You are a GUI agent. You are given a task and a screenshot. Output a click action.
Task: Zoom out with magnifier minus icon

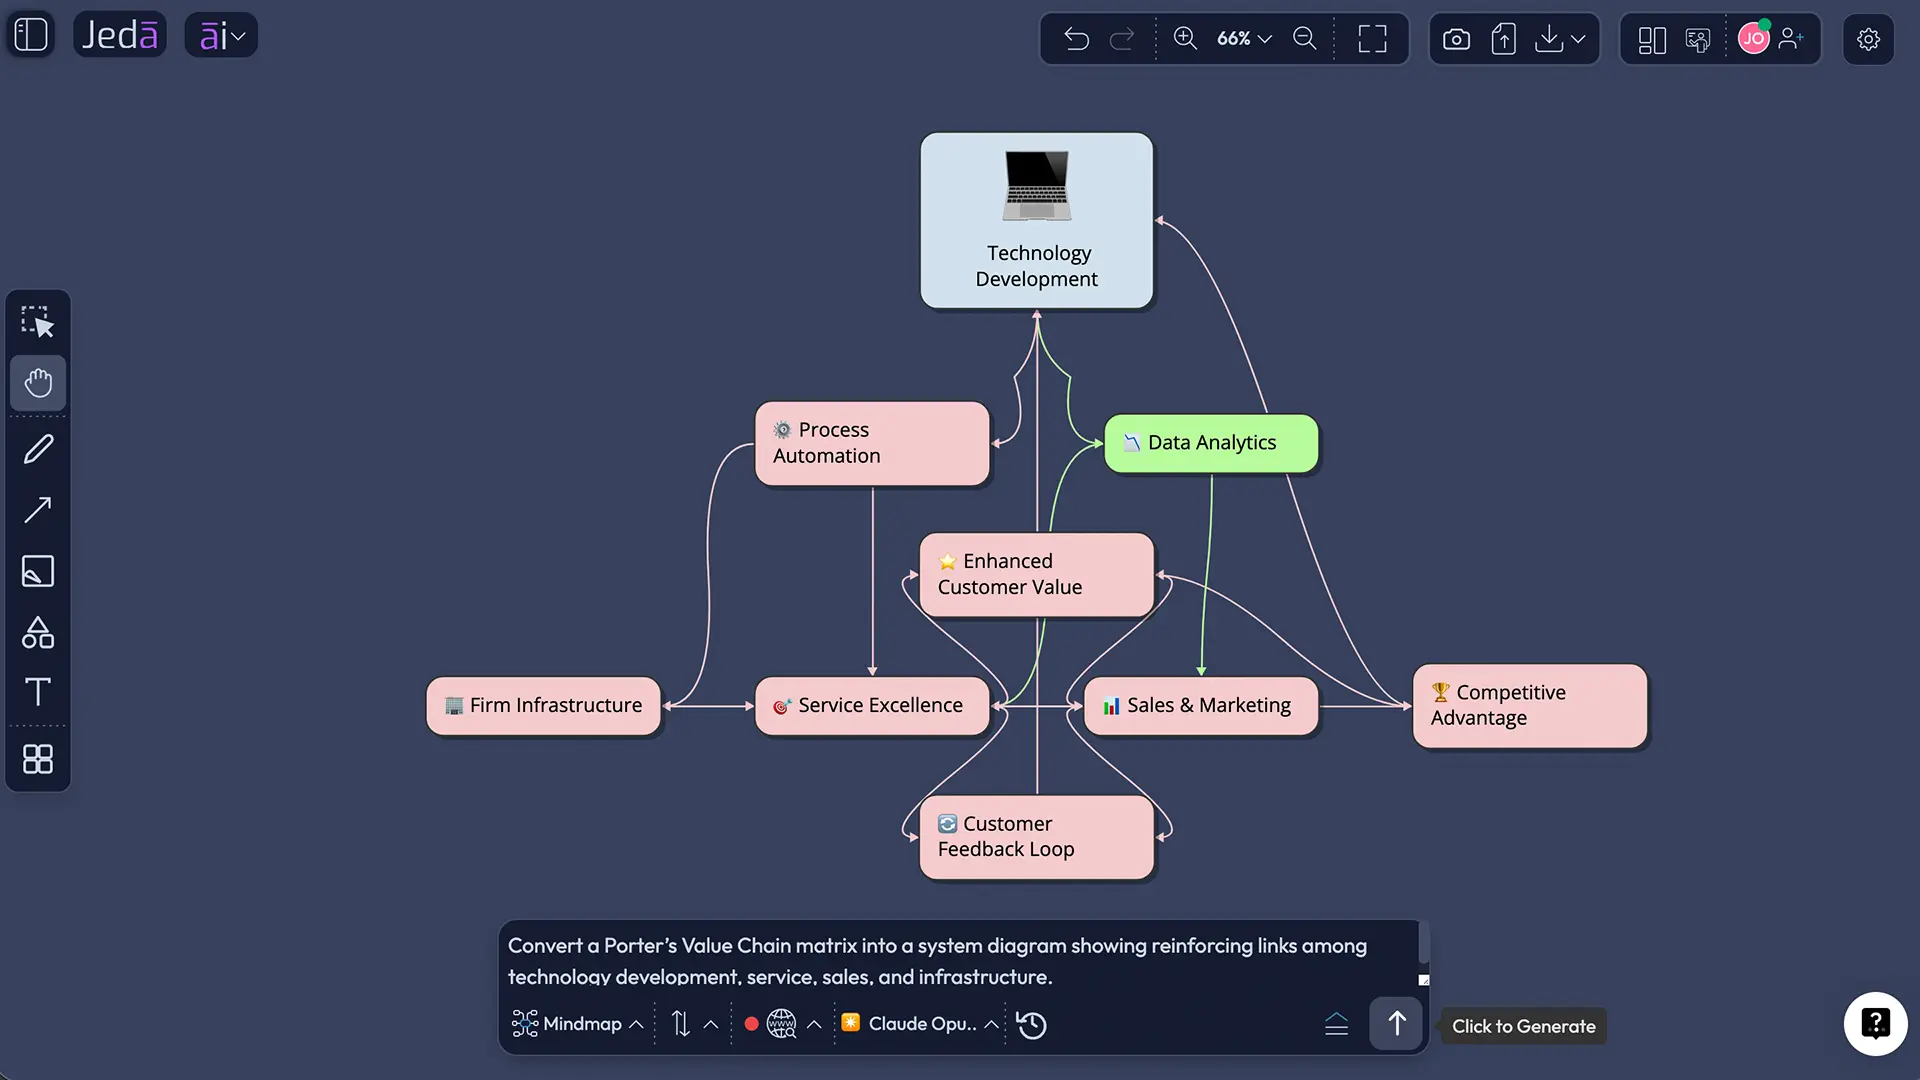1305,38
